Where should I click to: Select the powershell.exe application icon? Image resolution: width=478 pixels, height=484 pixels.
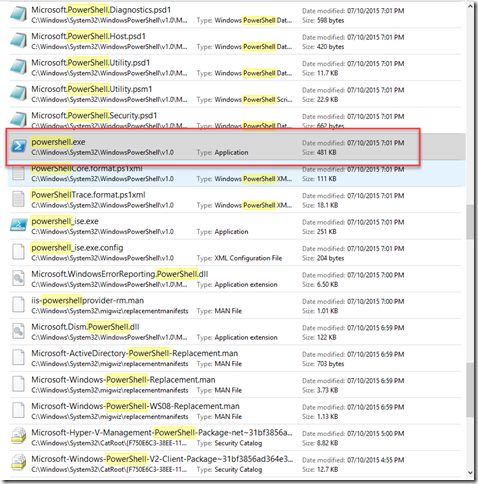click(x=18, y=146)
